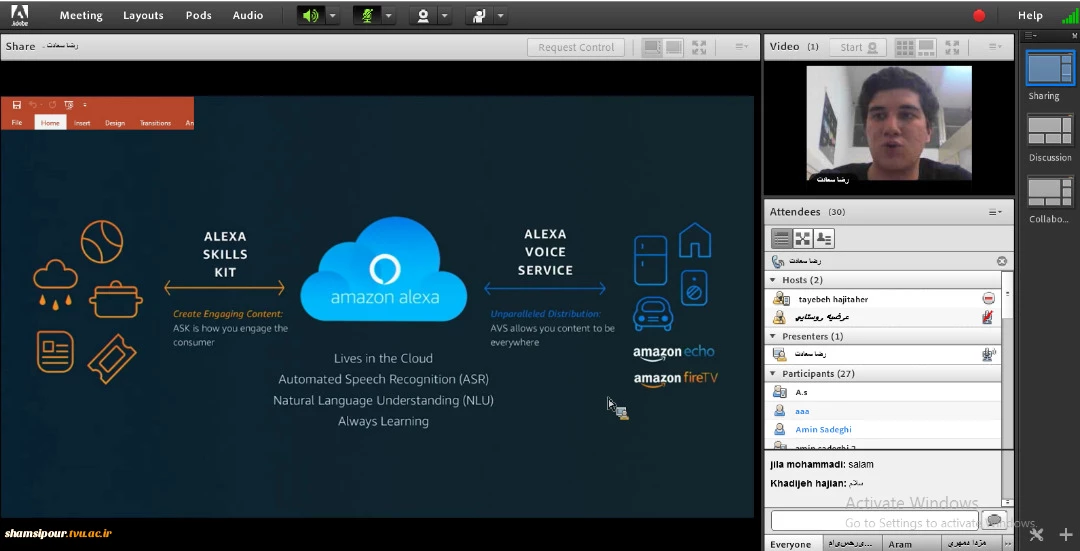Select the second host in Hosts list
The image size is (1080, 551).
point(883,317)
